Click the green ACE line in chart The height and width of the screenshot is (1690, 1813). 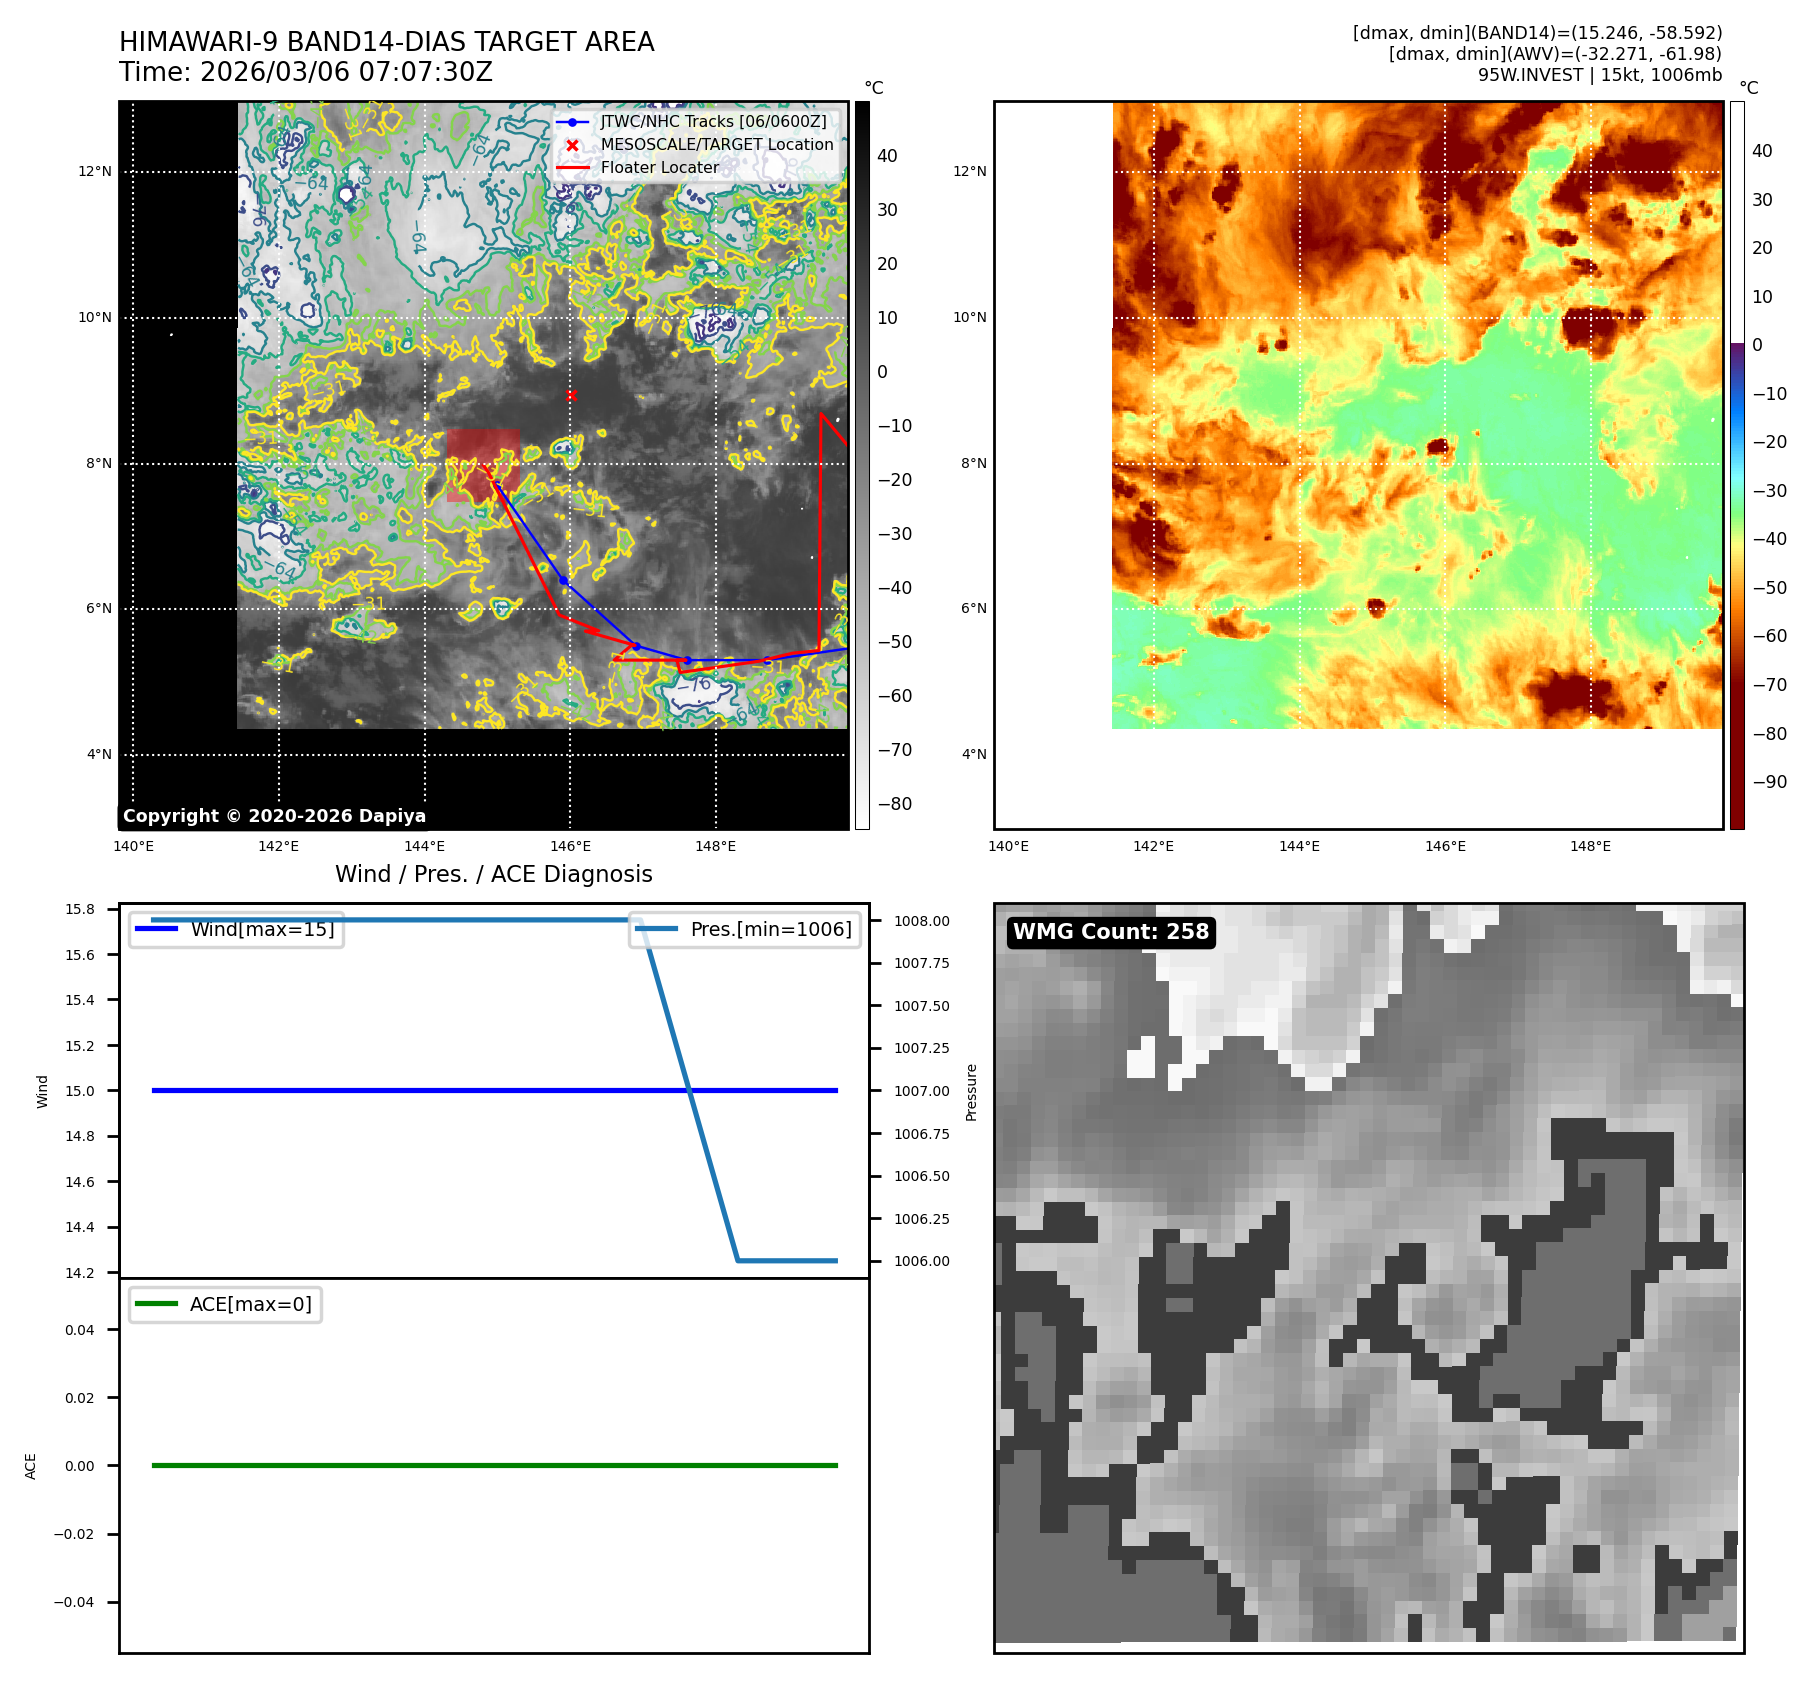click(x=494, y=1465)
